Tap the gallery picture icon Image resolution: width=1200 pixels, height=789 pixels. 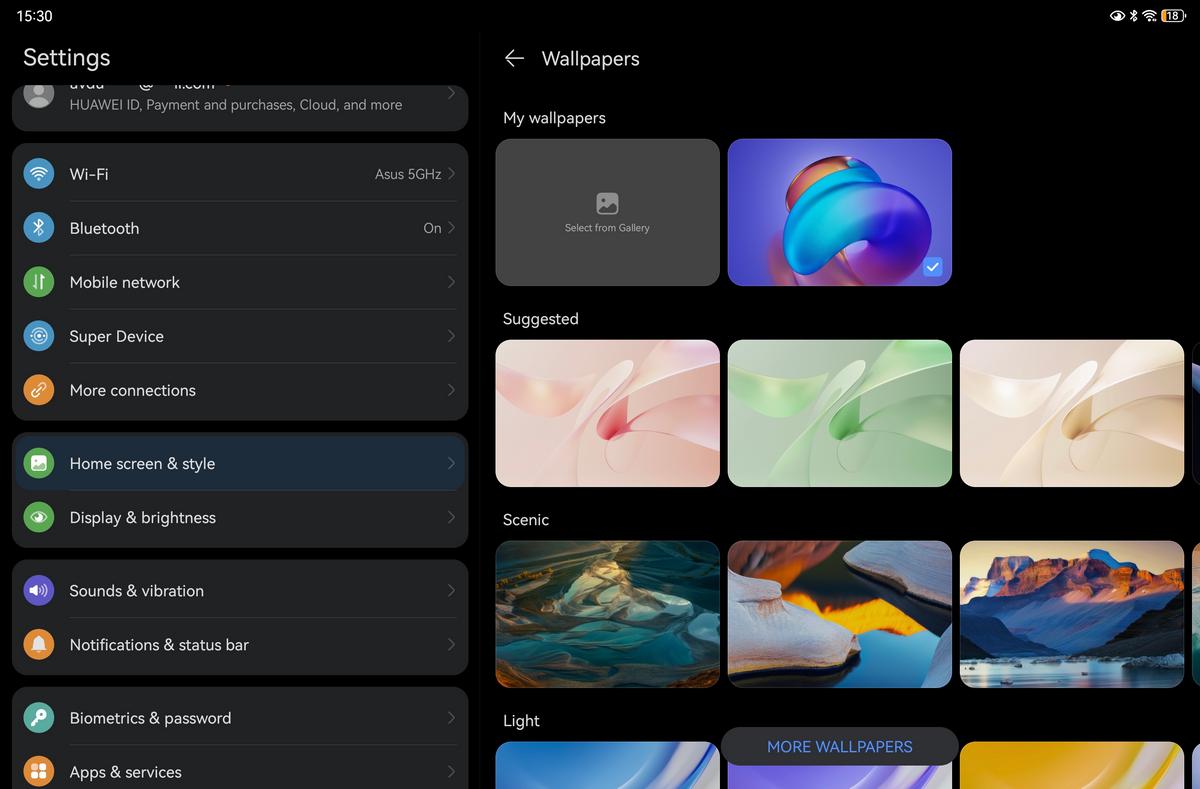coord(607,203)
